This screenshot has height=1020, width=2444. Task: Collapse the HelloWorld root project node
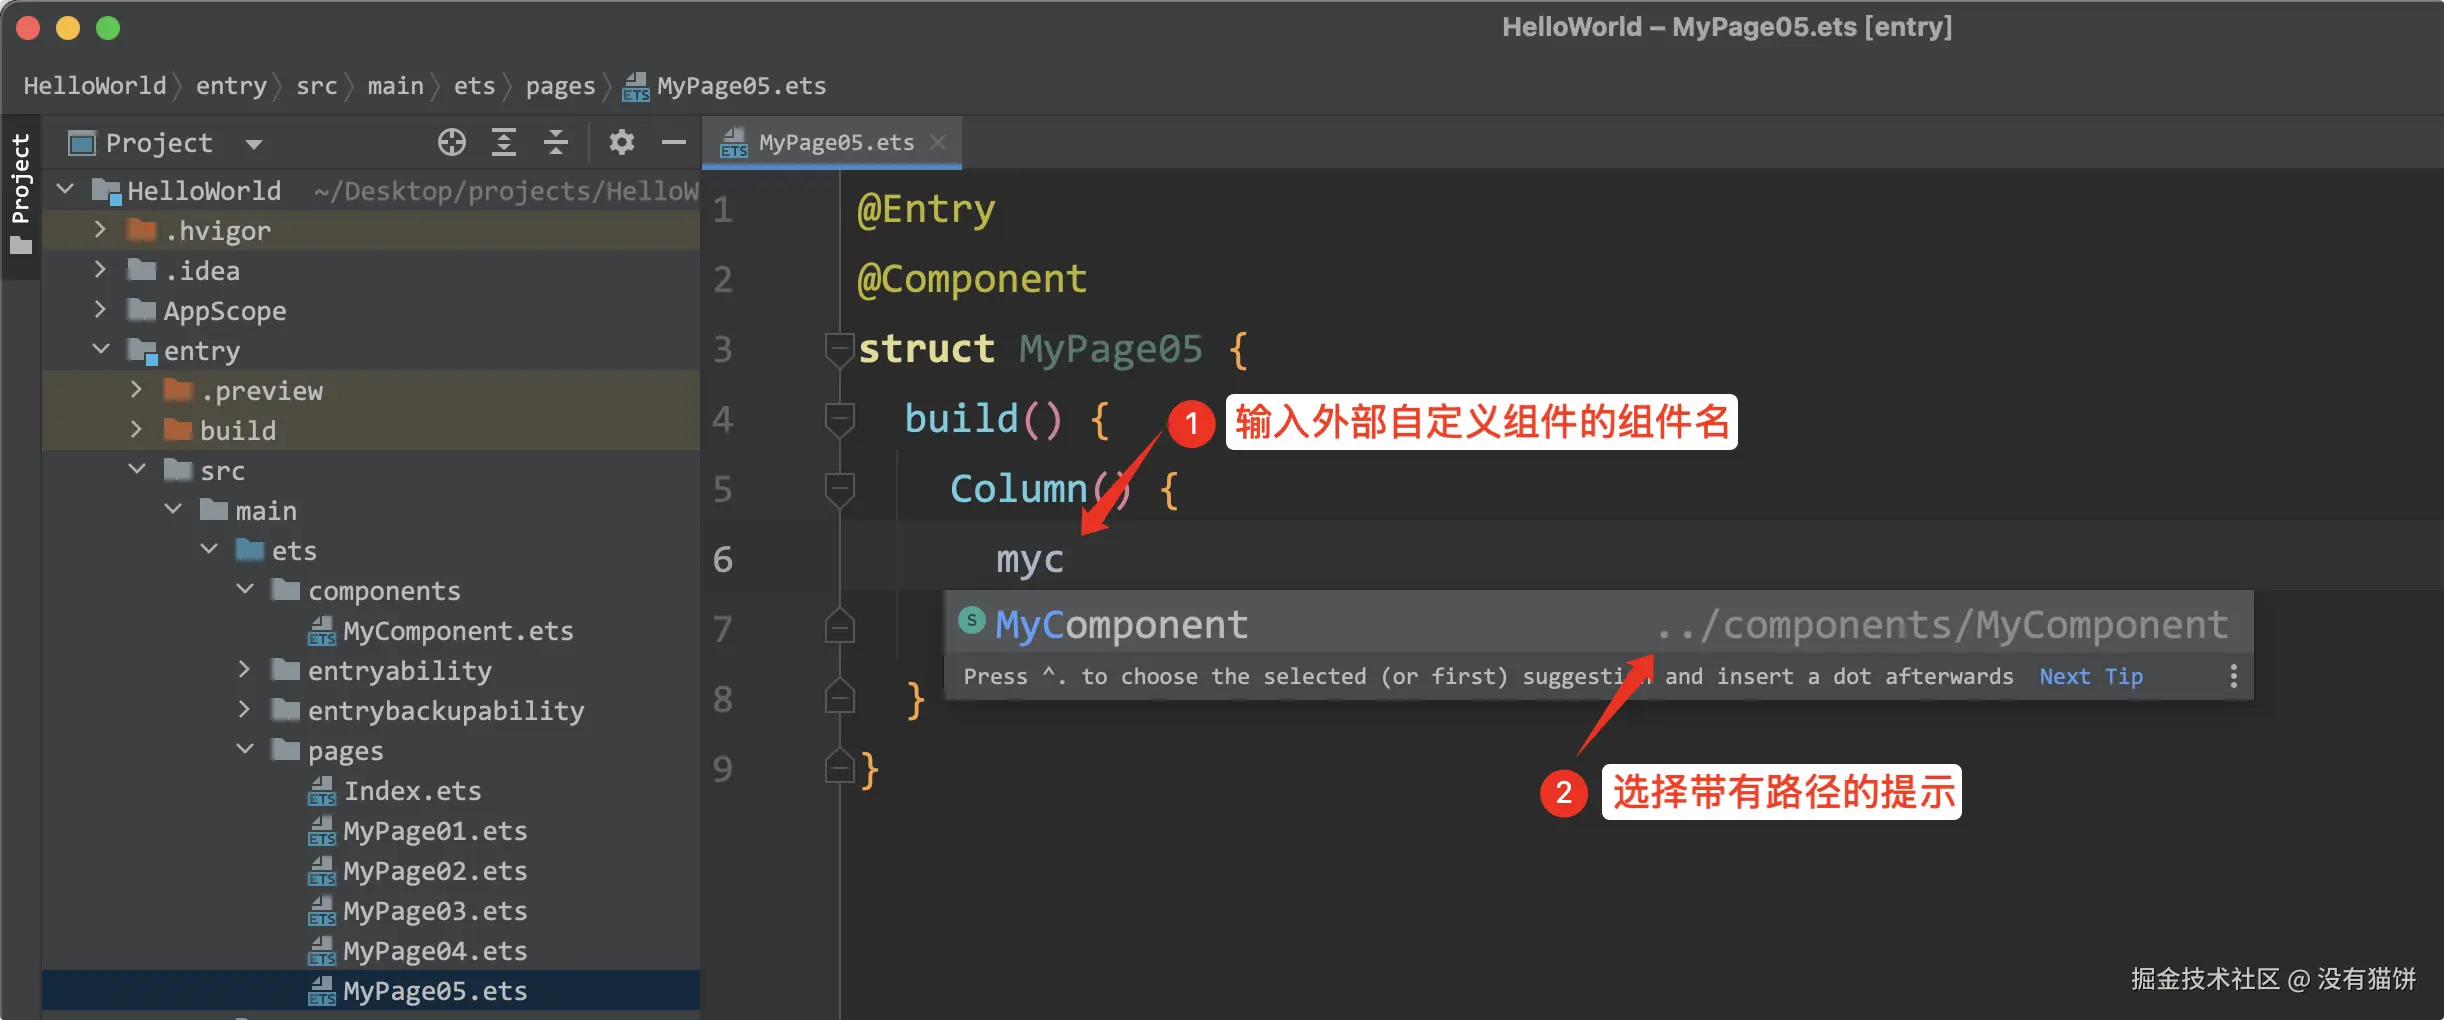click(66, 189)
